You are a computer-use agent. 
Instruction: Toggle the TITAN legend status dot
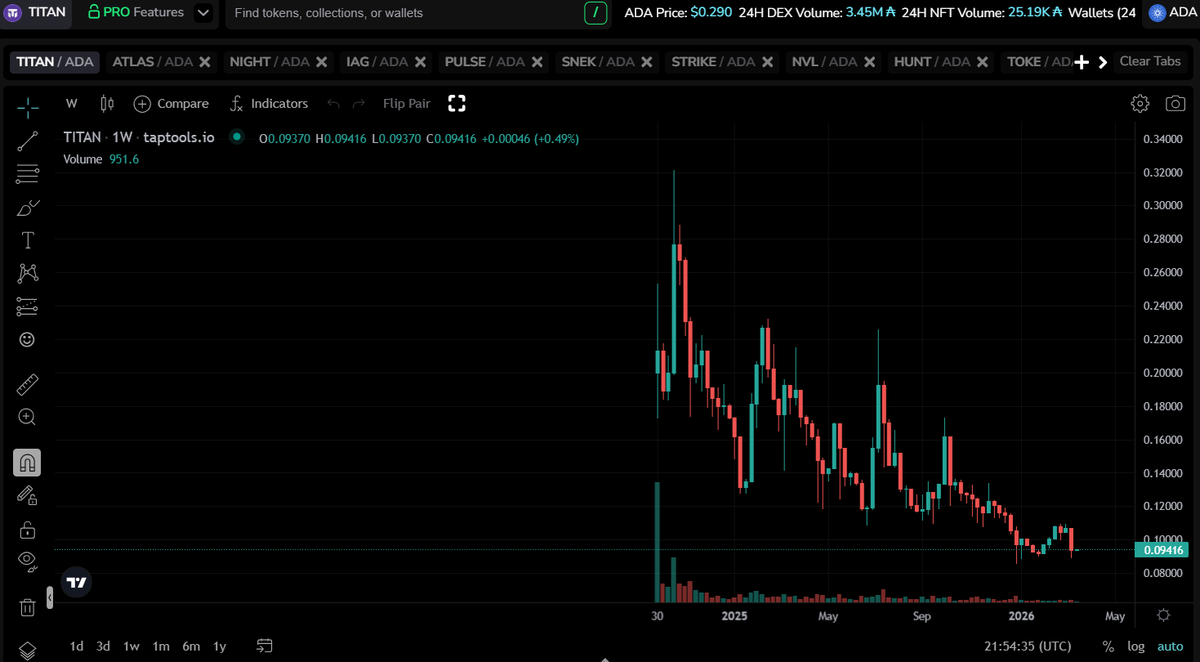236,137
